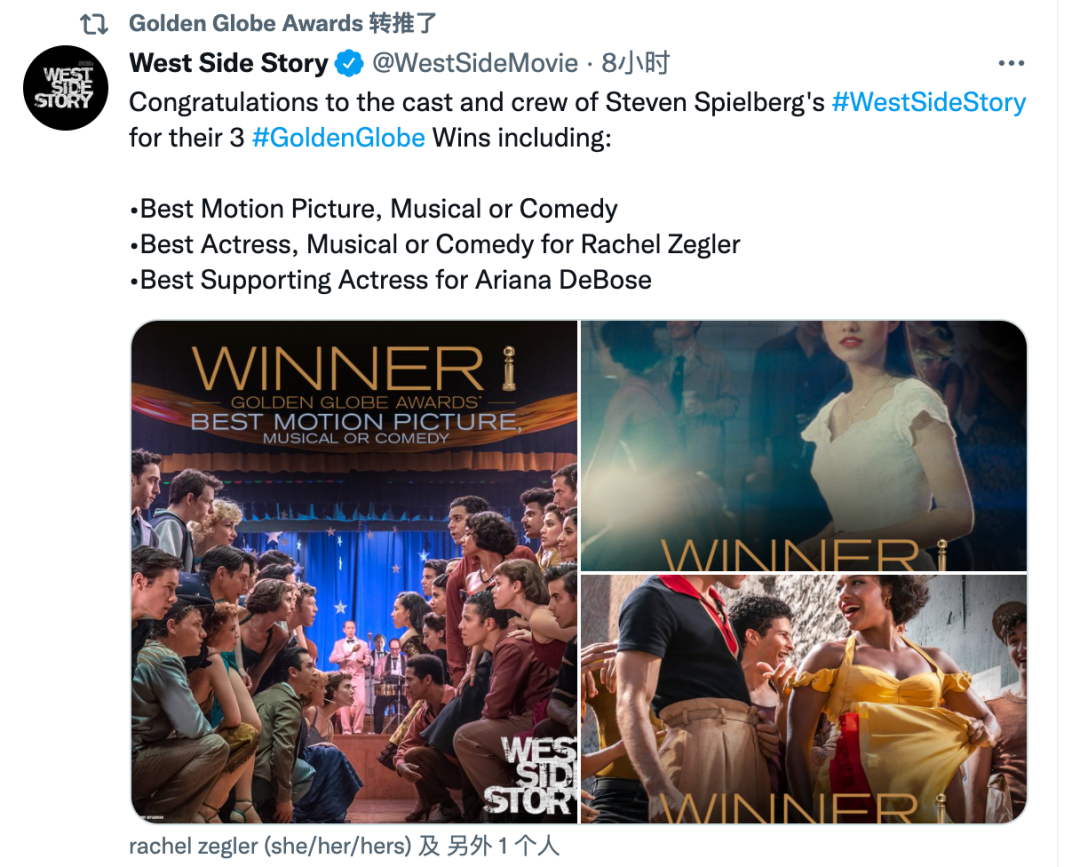Image resolution: width=1080 pixels, height=867 pixels.
Task: Click the retweet icon above the tweet
Action: coord(94,24)
